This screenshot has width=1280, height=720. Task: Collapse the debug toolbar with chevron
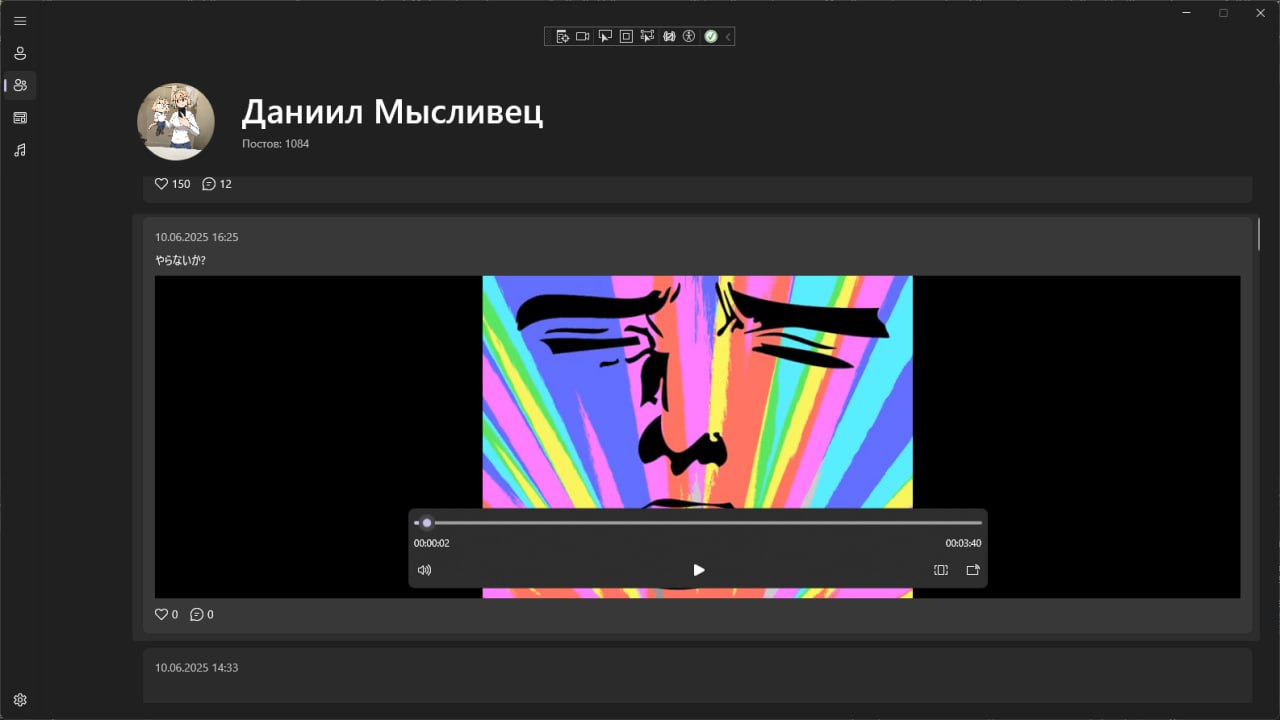(728, 36)
